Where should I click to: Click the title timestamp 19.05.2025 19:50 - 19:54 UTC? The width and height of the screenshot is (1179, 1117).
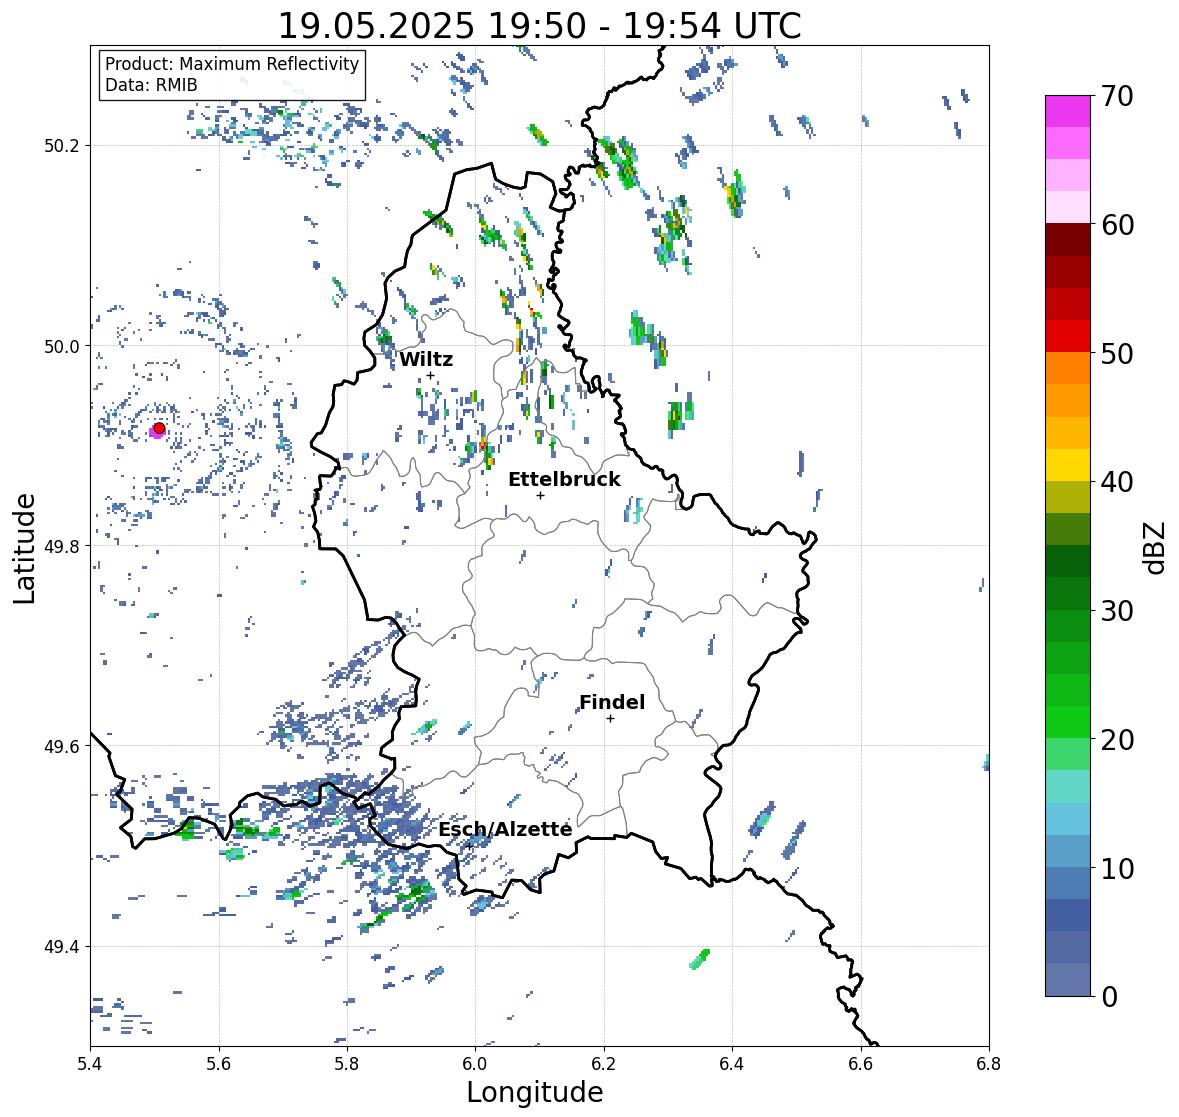[539, 26]
